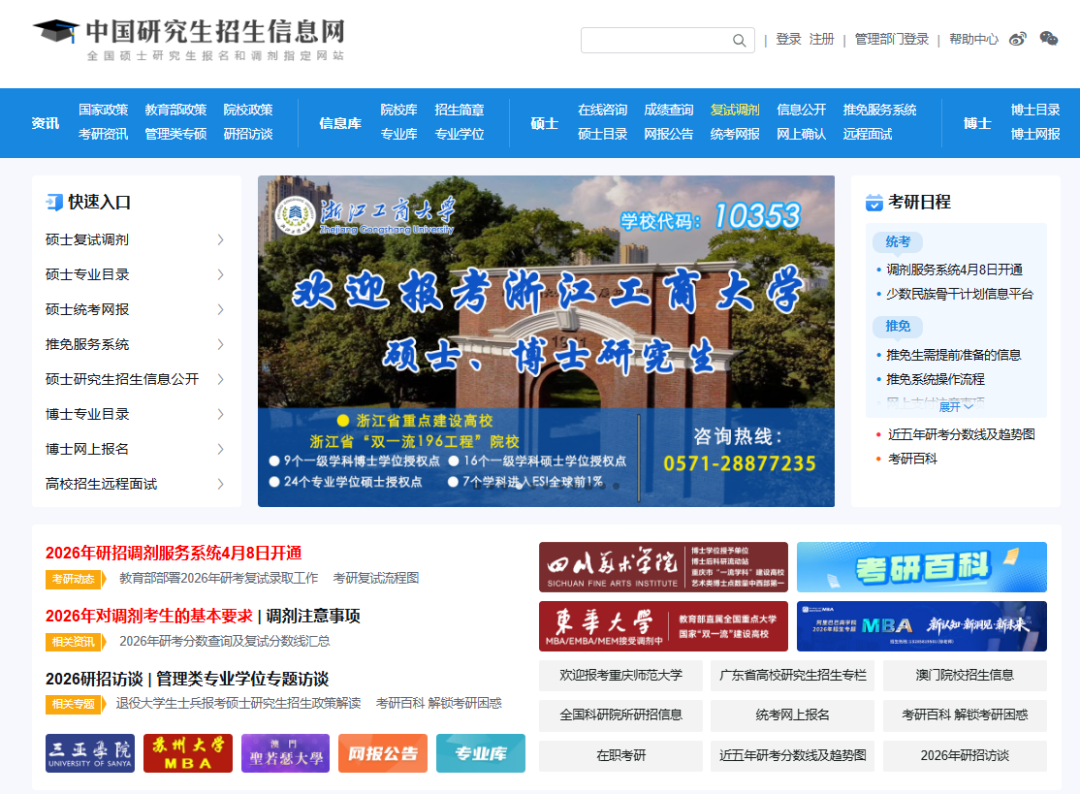This screenshot has height=794, width=1080.
Task: Click the graduation cap site logo
Action: (56, 31)
